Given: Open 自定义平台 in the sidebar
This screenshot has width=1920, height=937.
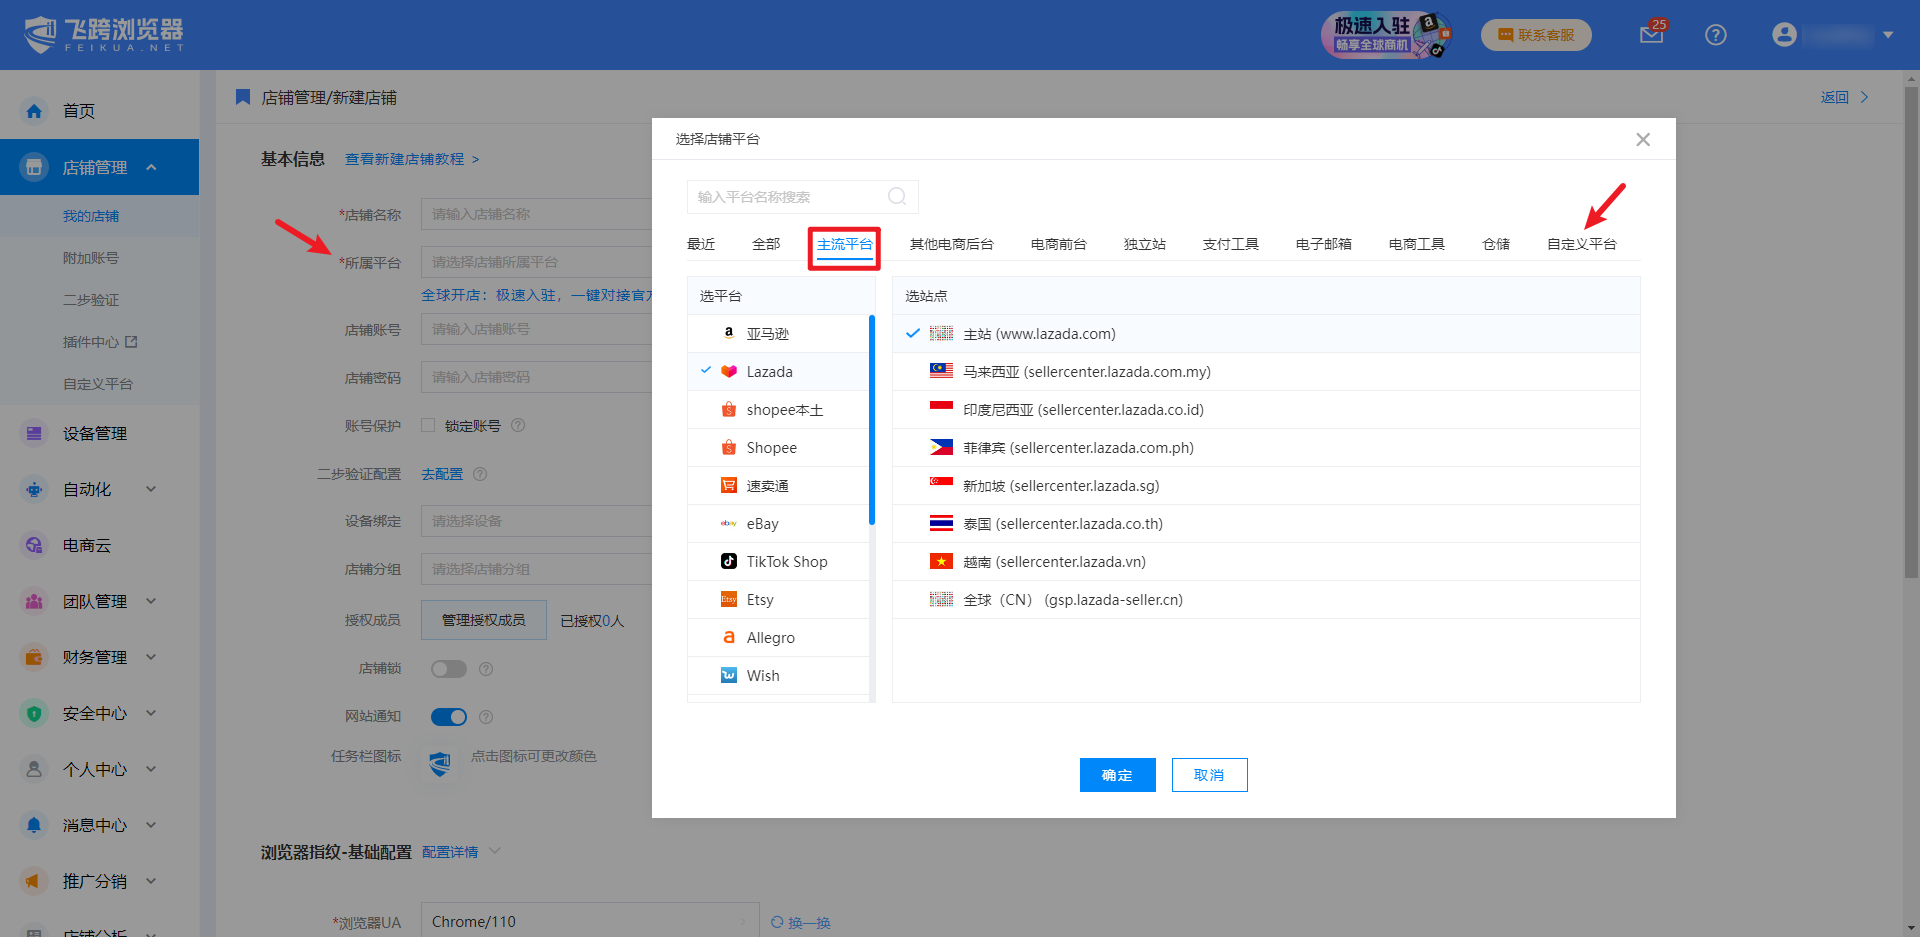Looking at the screenshot, I should click(98, 384).
